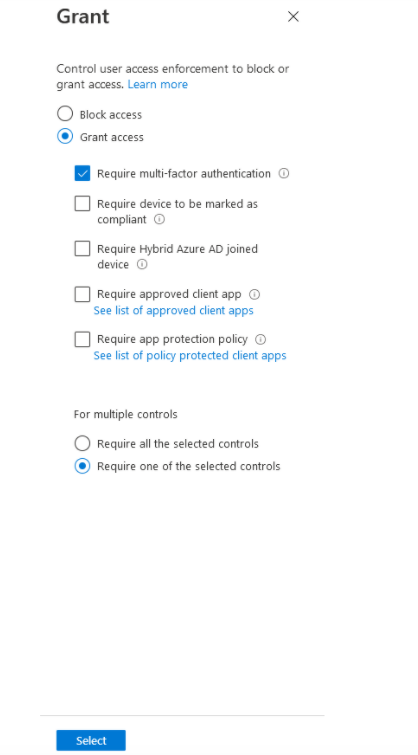Open See list of approved client apps
The image size is (418, 755).
[173, 311]
